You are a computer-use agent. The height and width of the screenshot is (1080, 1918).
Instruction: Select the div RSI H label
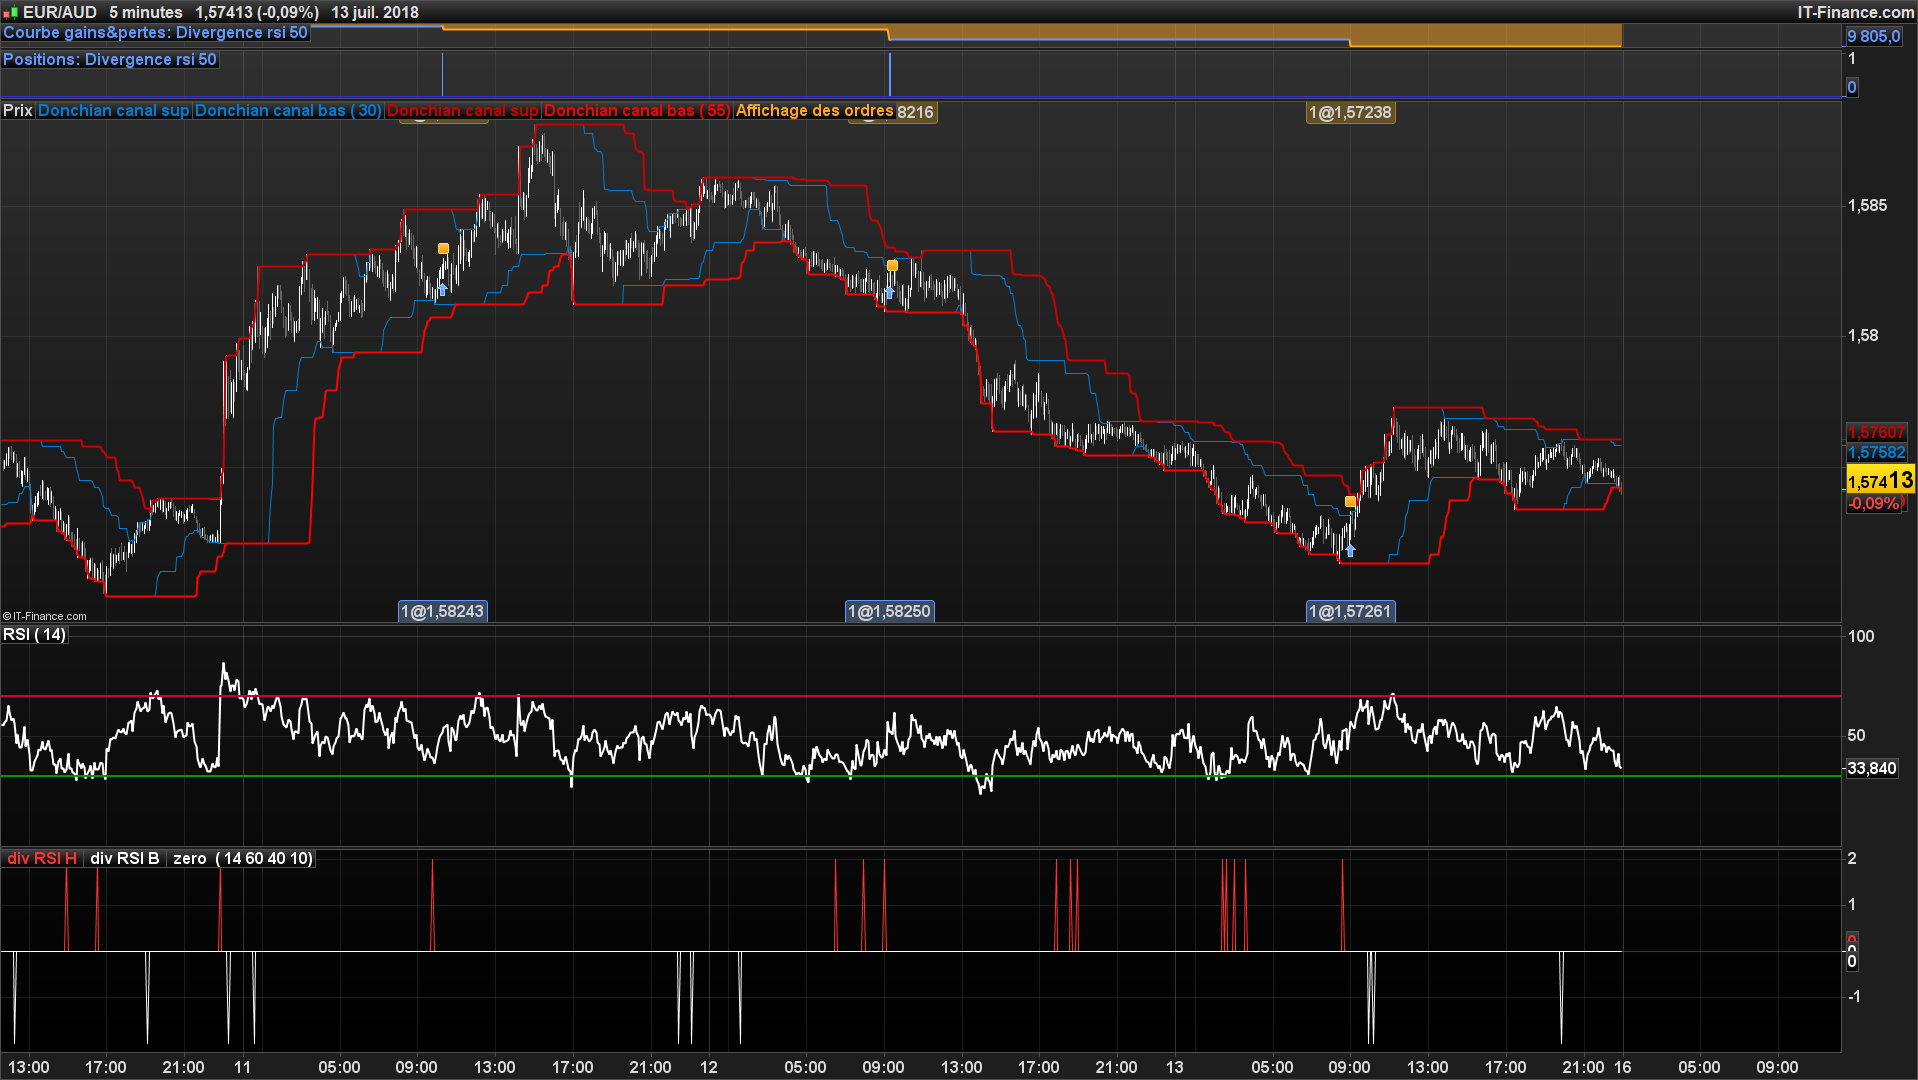click(42, 859)
